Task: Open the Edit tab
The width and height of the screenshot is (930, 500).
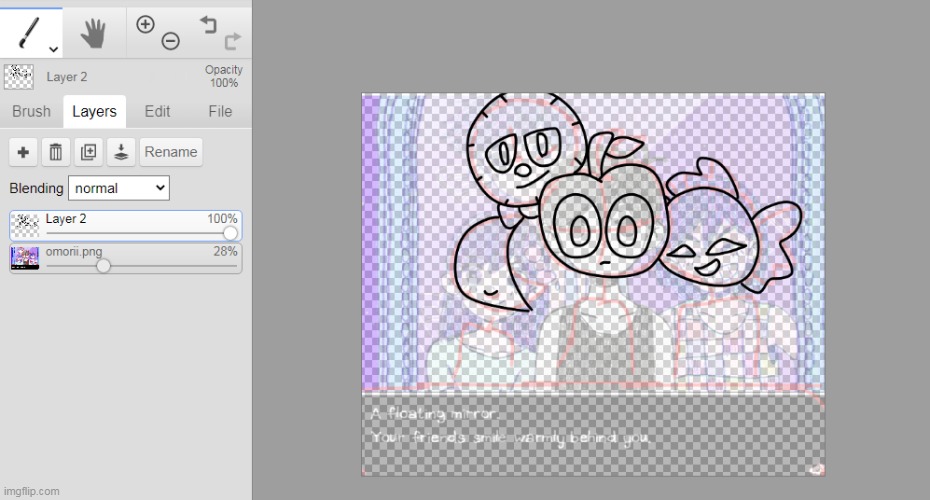Action: (157, 112)
